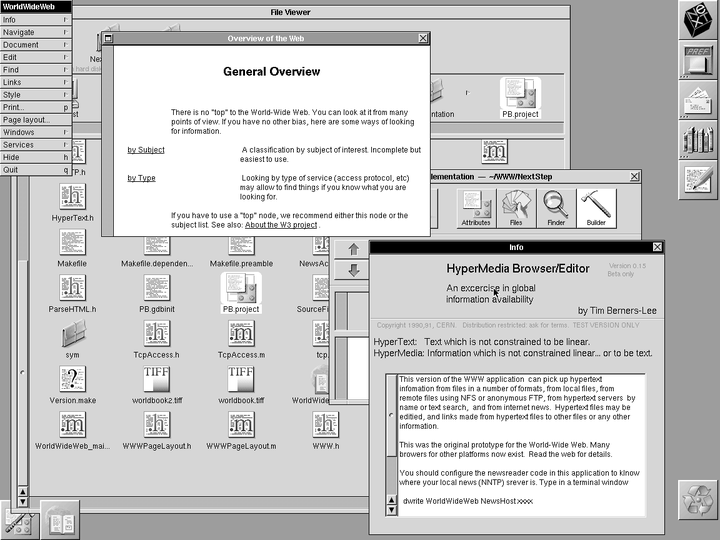Open the Attributes inspector icon
Image resolution: width=720 pixels, height=540 pixels.
(x=476, y=207)
